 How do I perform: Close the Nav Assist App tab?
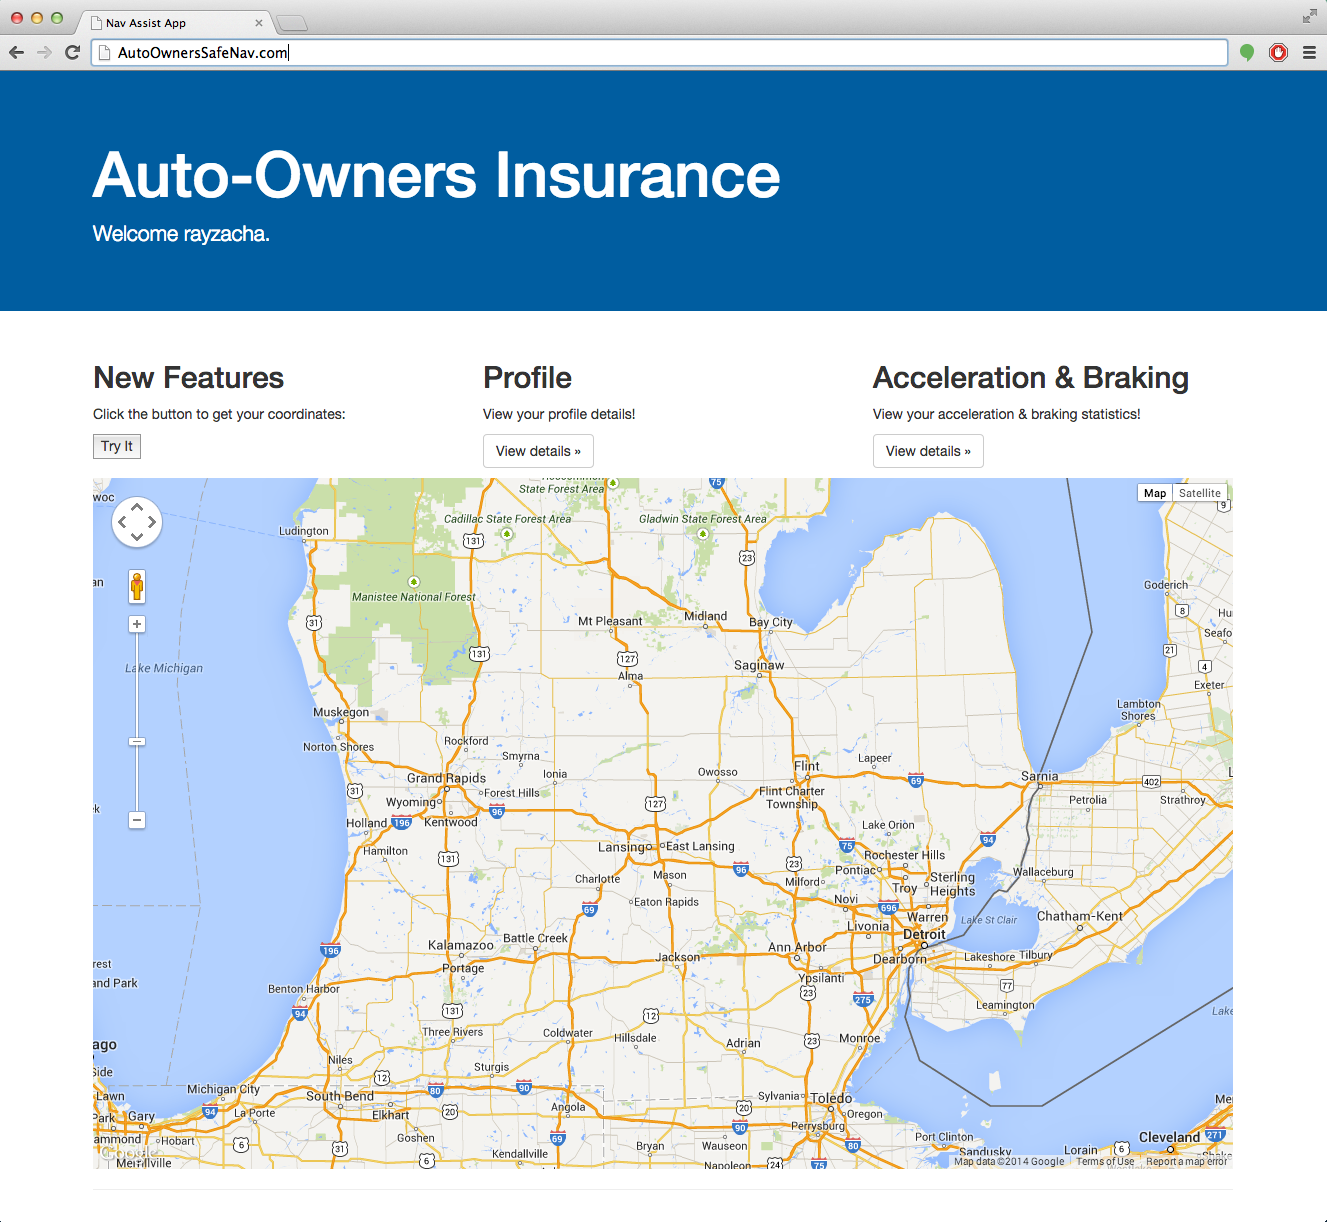pos(259,23)
